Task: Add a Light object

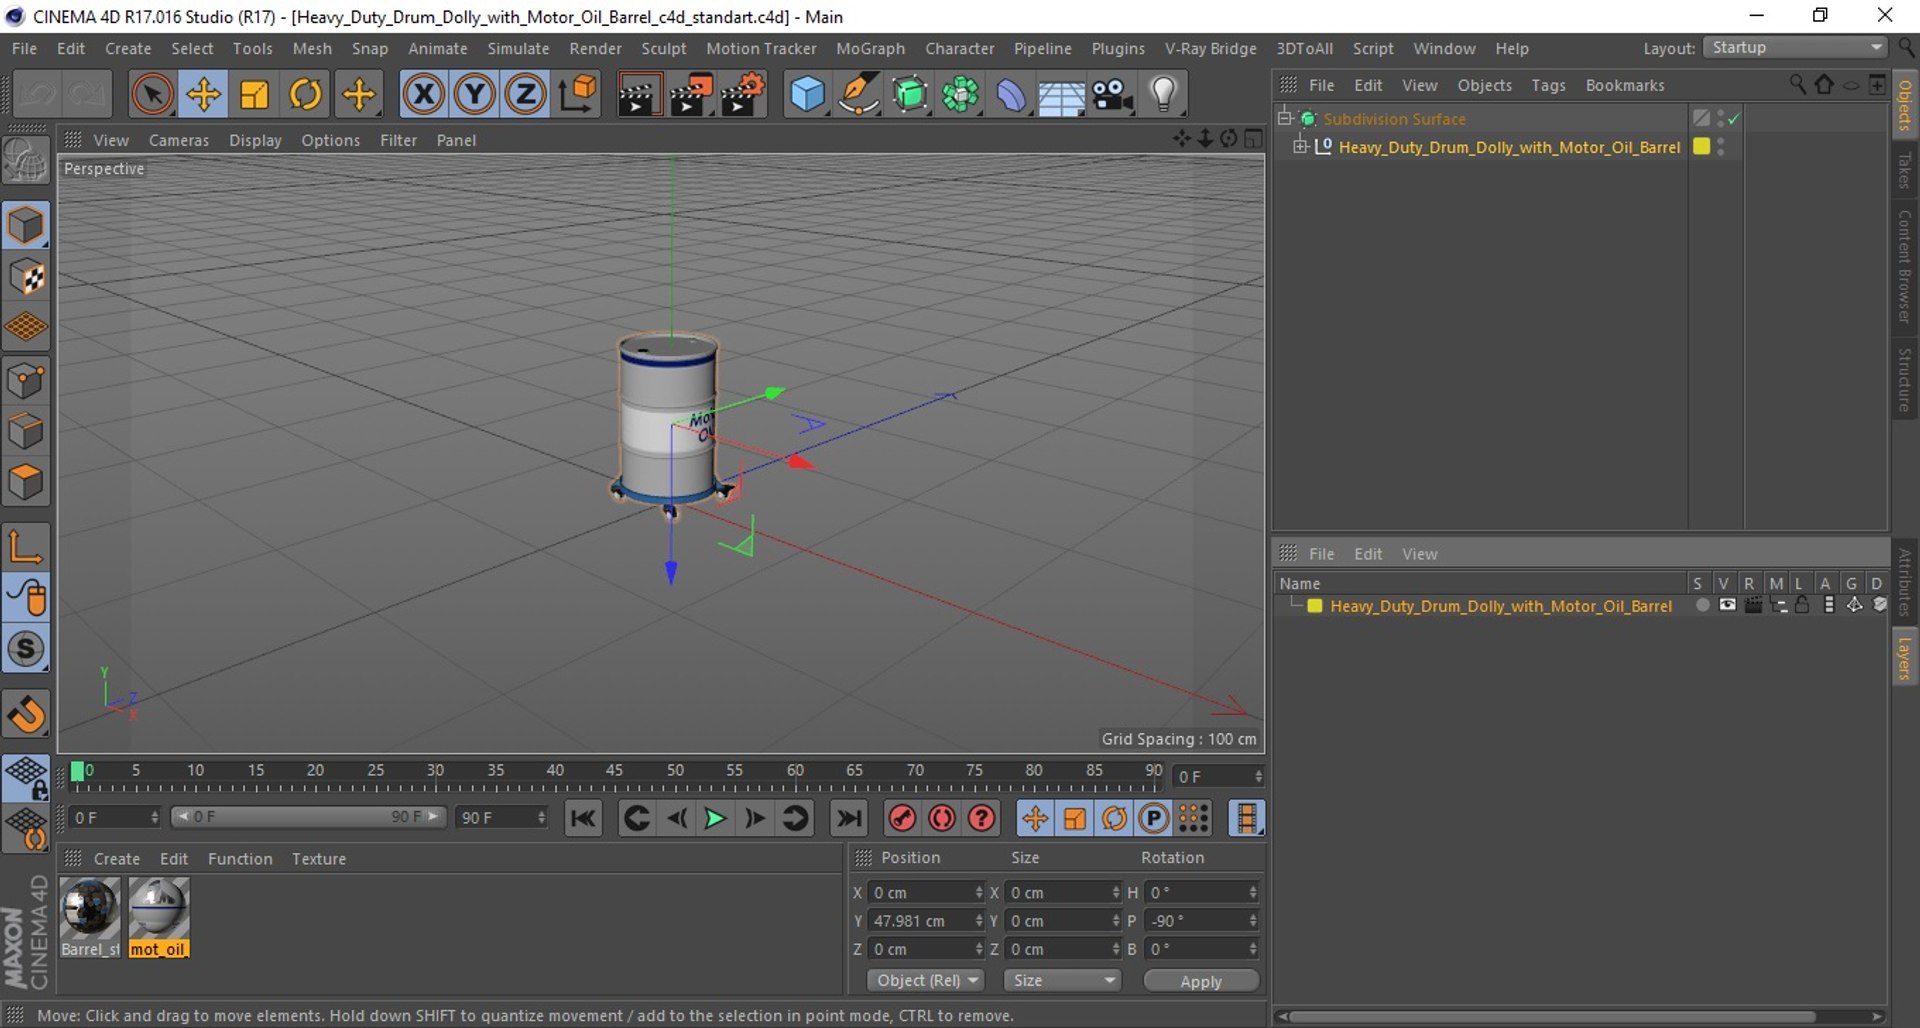Action: coord(1163,95)
